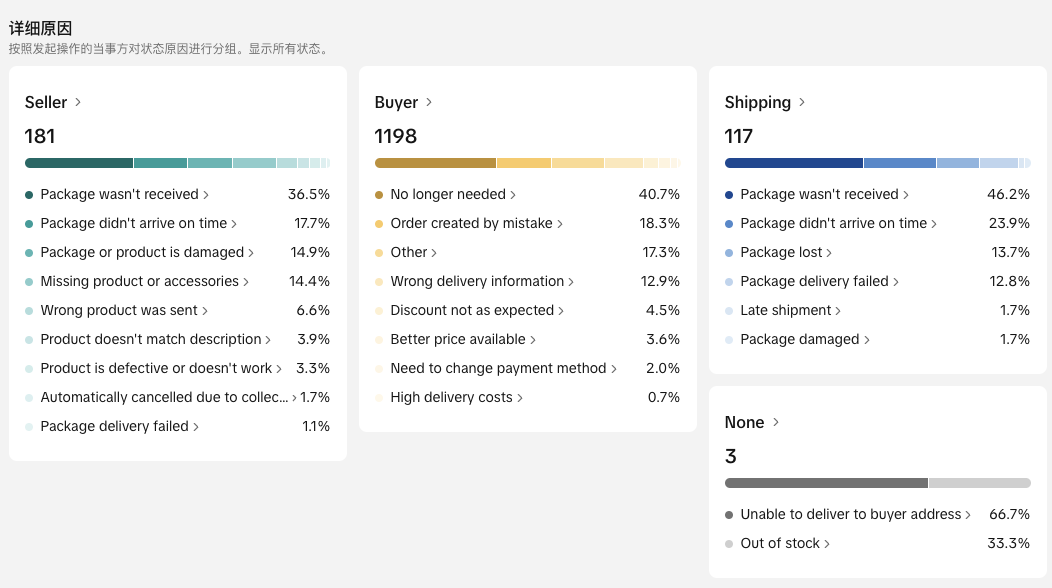The width and height of the screenshot is (1052, 588).
Task: Open High delivery costs reason
Action: [x=451, y=398]
